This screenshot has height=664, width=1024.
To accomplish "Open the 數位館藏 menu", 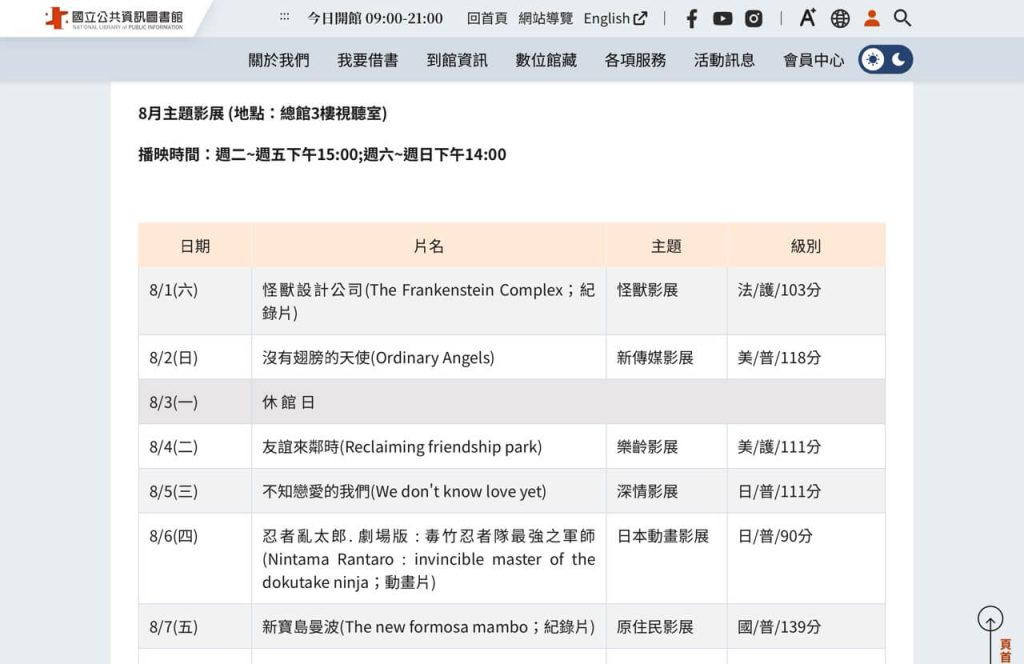I will point(546,60).
